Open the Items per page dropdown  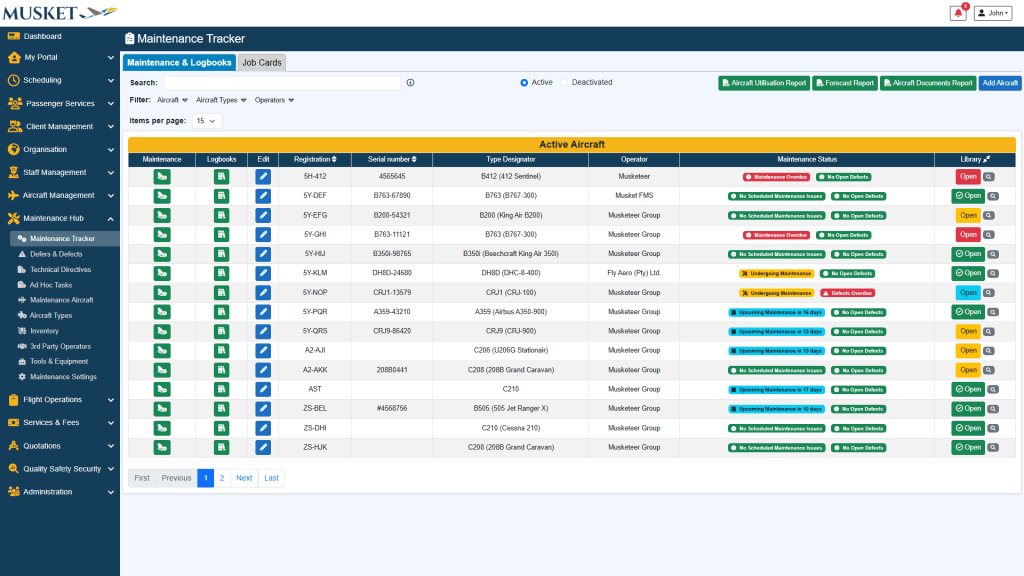(x=207, y=121)
